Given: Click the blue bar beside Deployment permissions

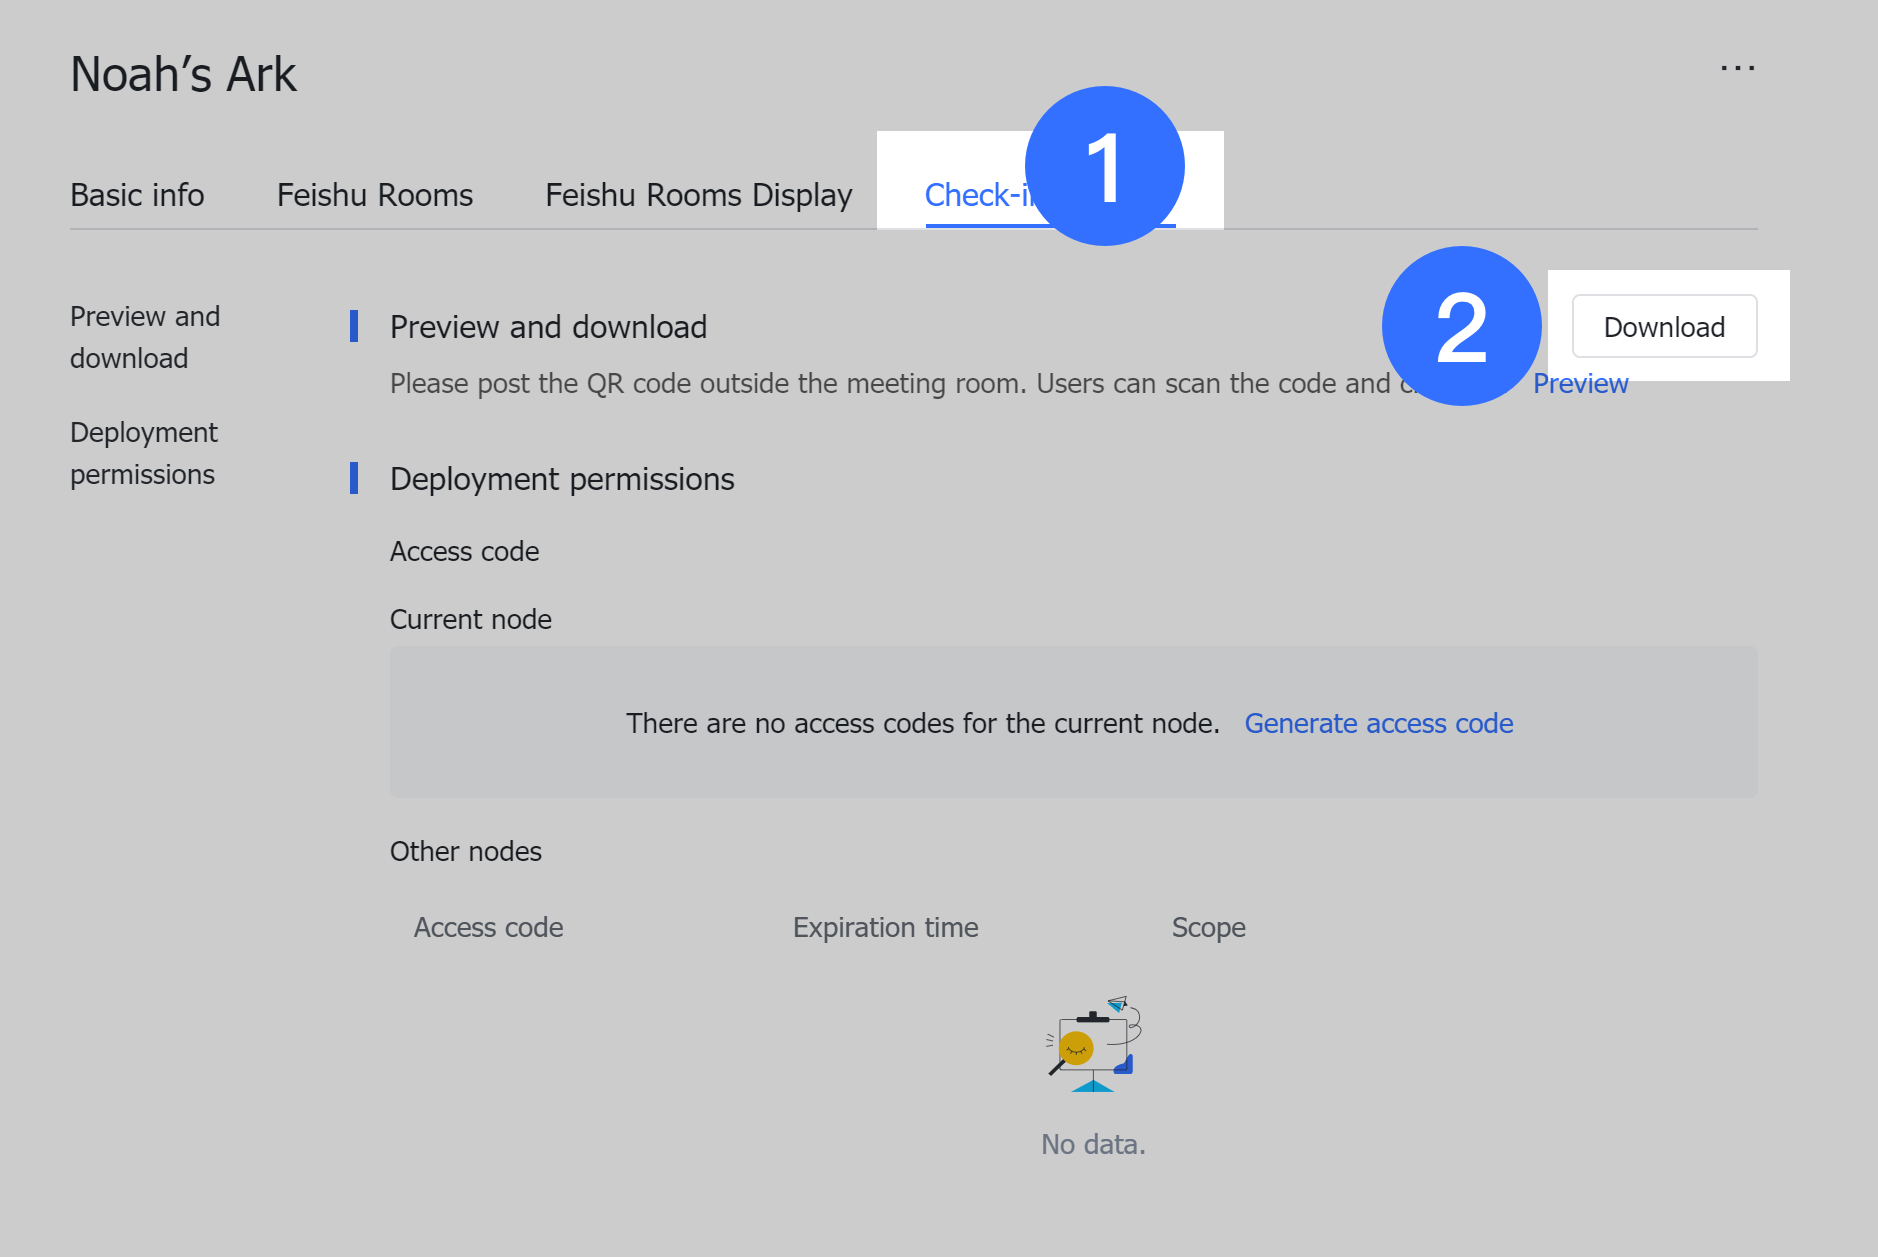Looking at the screenshot, I should pyautogui.click(x=355, y=479).
